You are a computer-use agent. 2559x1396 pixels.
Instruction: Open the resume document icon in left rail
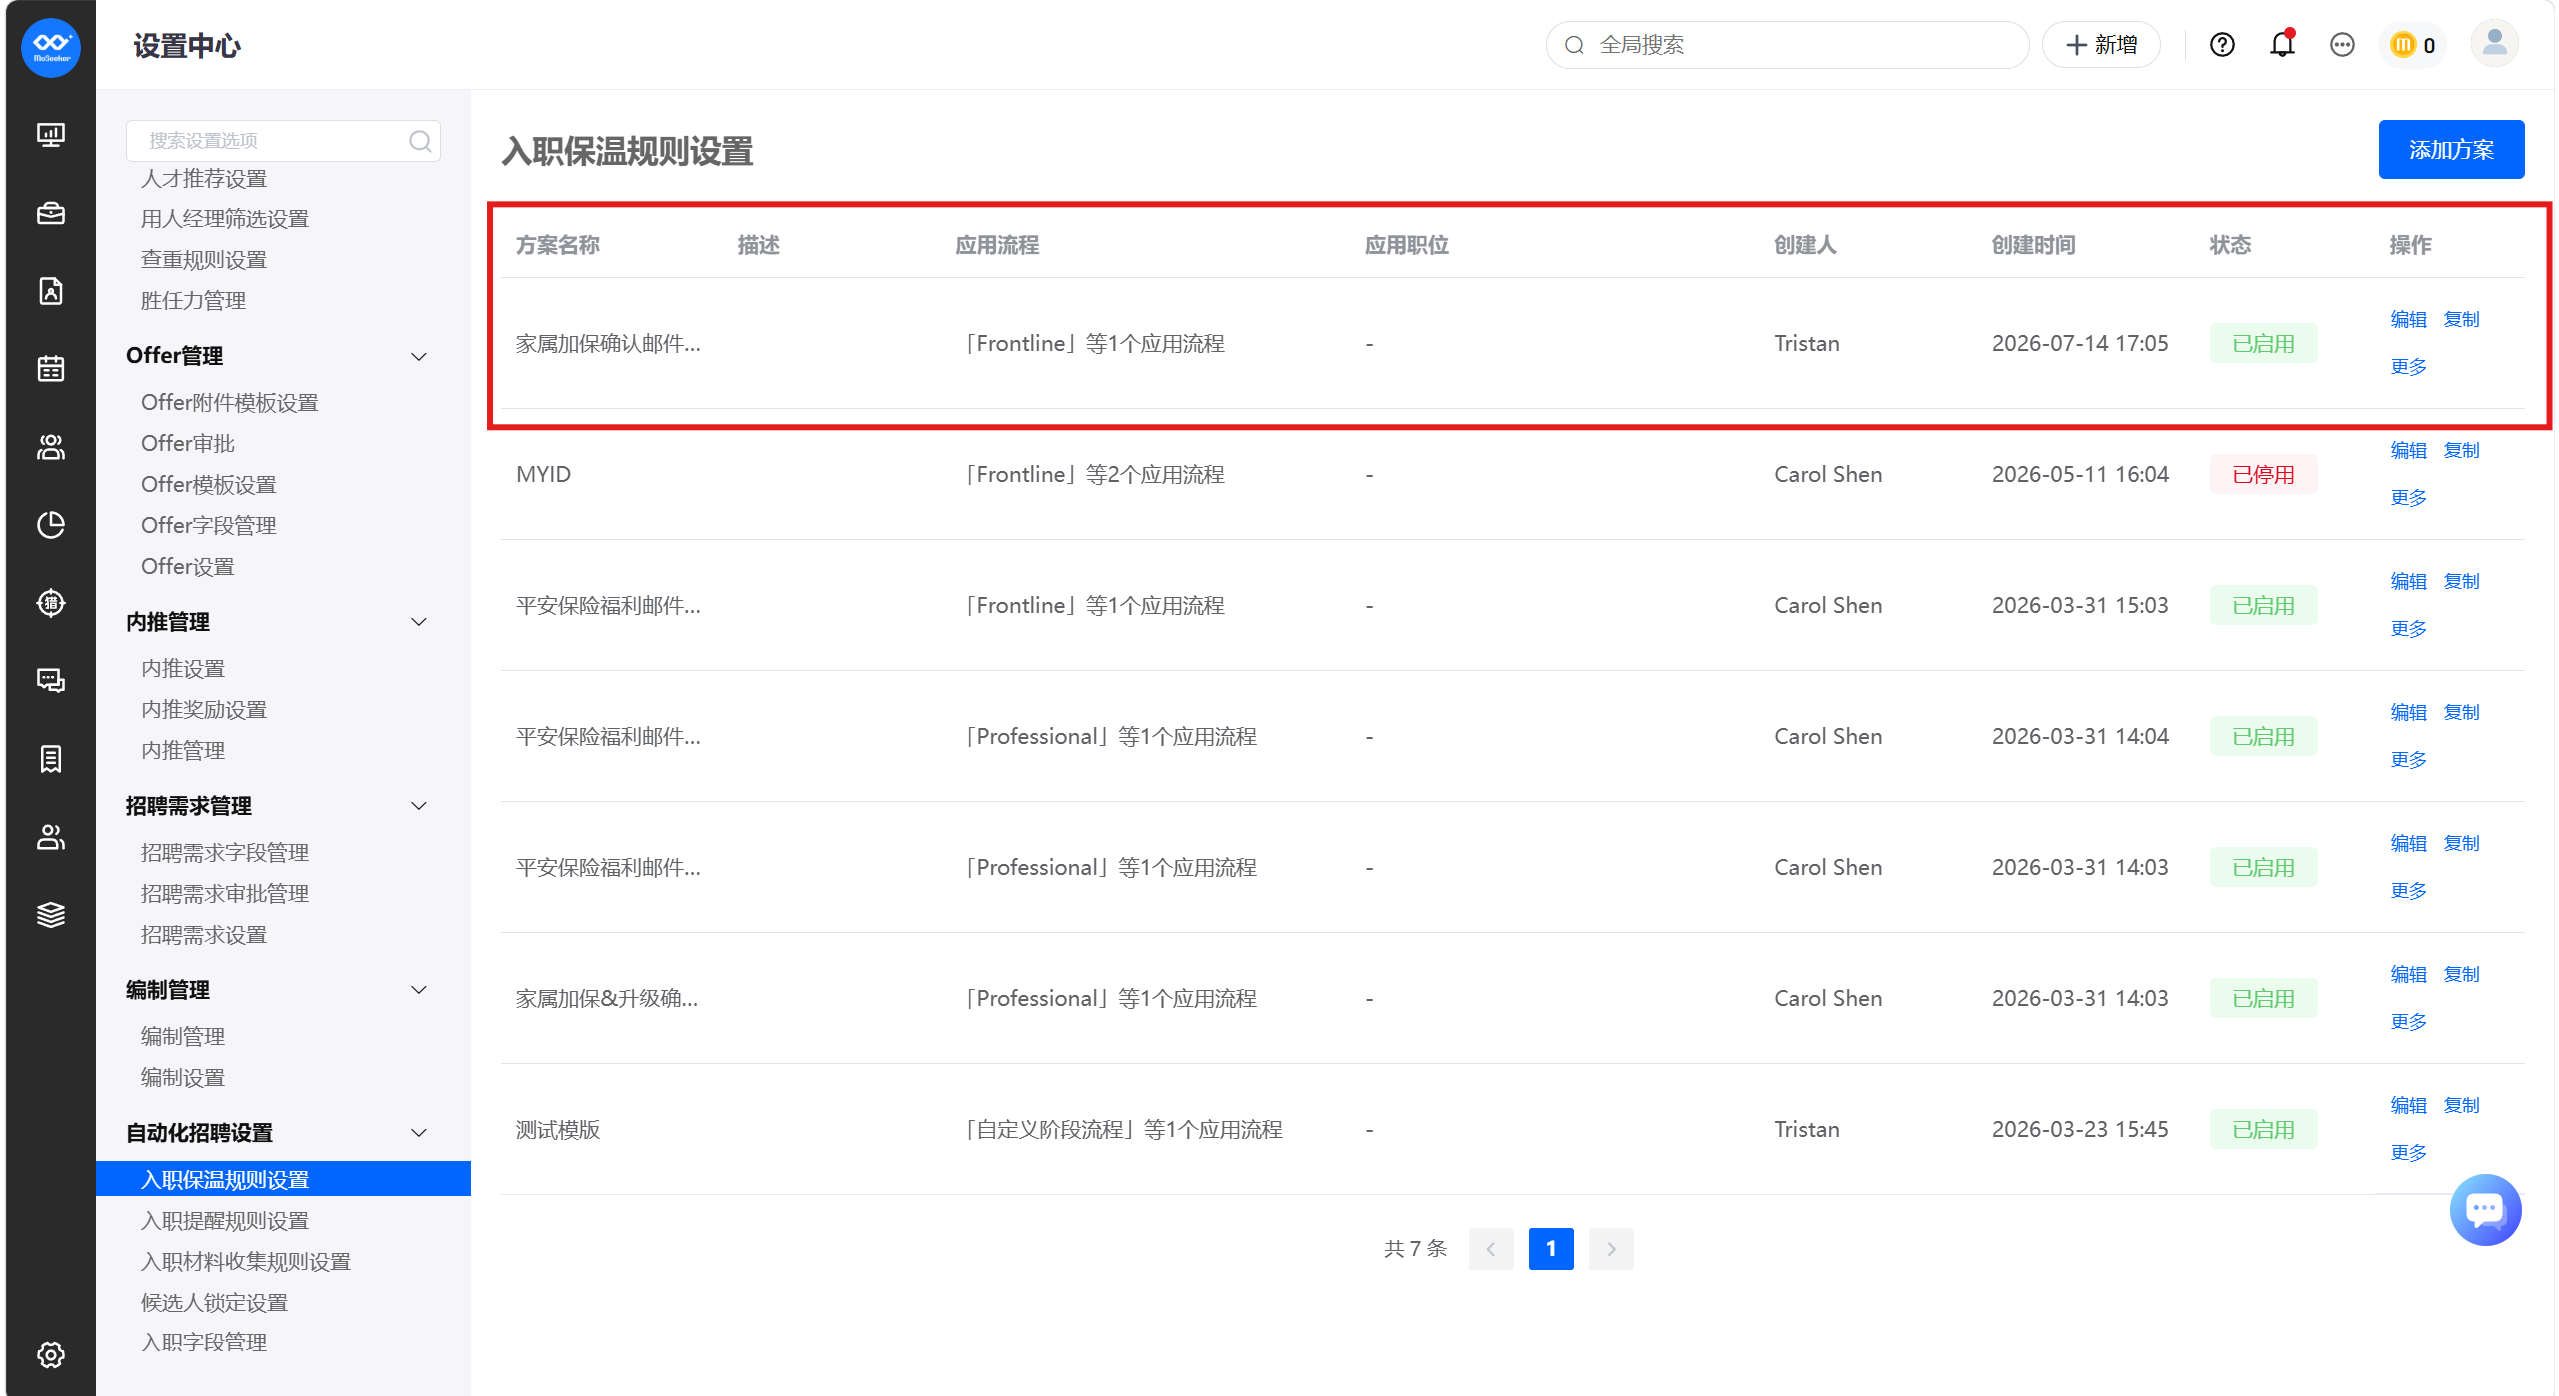tap(51, 291)
